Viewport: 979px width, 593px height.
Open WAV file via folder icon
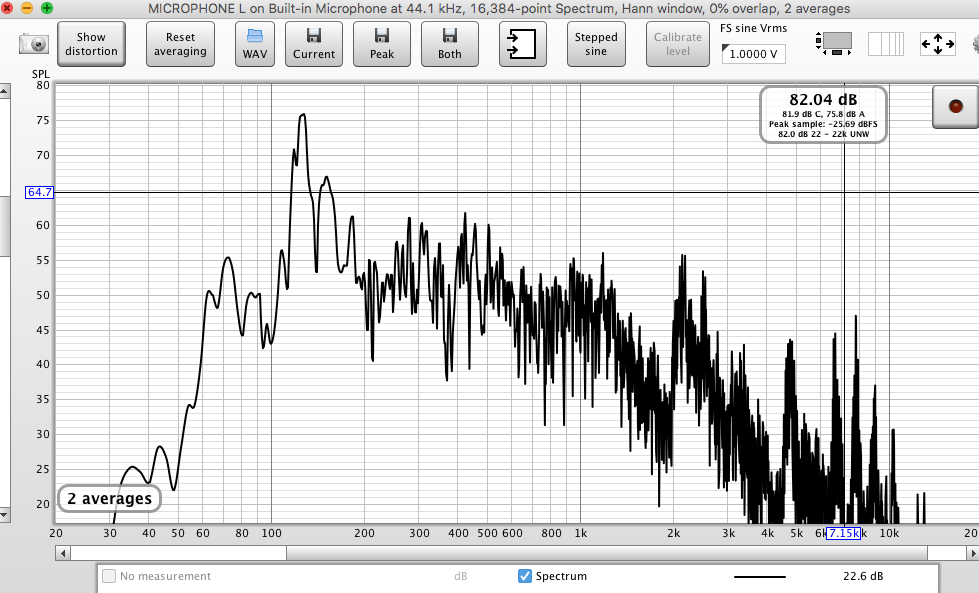coord(255,44)
